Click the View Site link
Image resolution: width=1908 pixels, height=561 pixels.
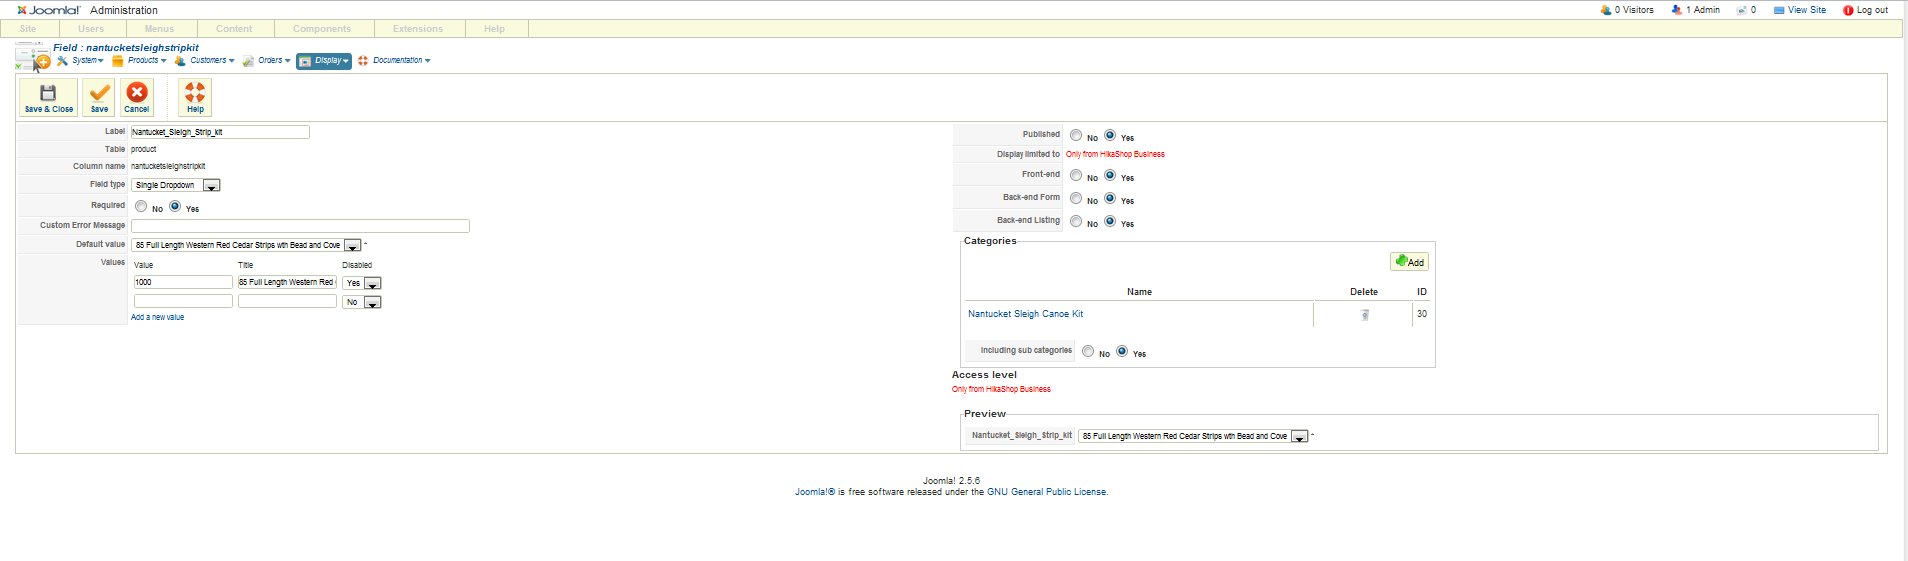[x=1807, y=10]
